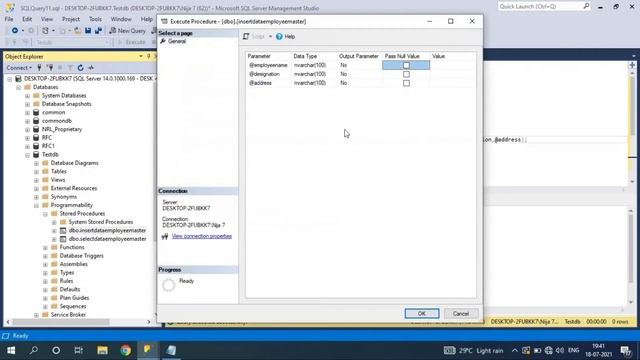Click the Save All icon in toolbar
The width and height of the screenshot is (640, 360).
[x=98, y=31]
